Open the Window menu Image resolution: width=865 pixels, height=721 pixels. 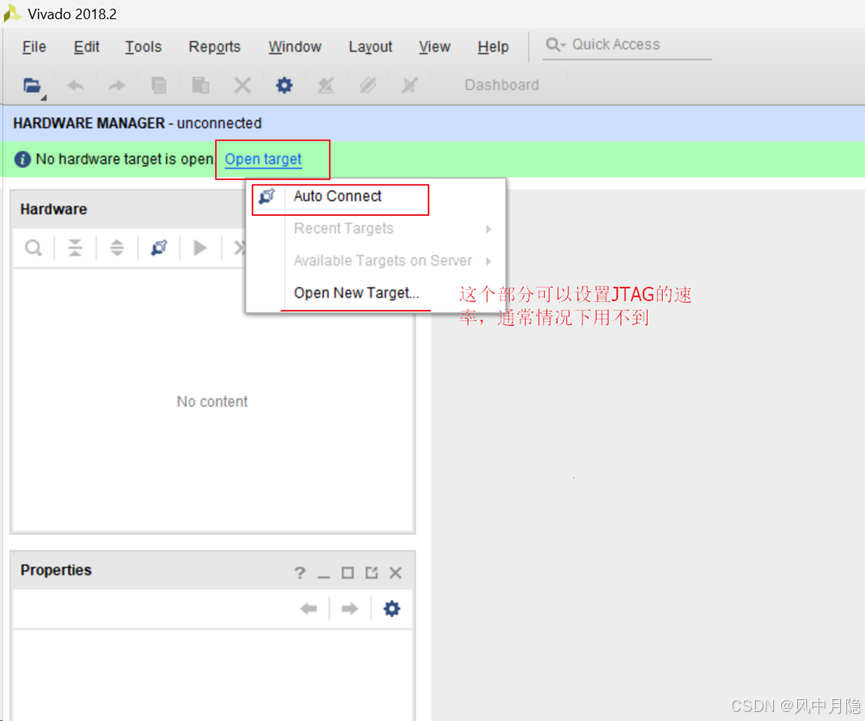[x=295, y=47]
